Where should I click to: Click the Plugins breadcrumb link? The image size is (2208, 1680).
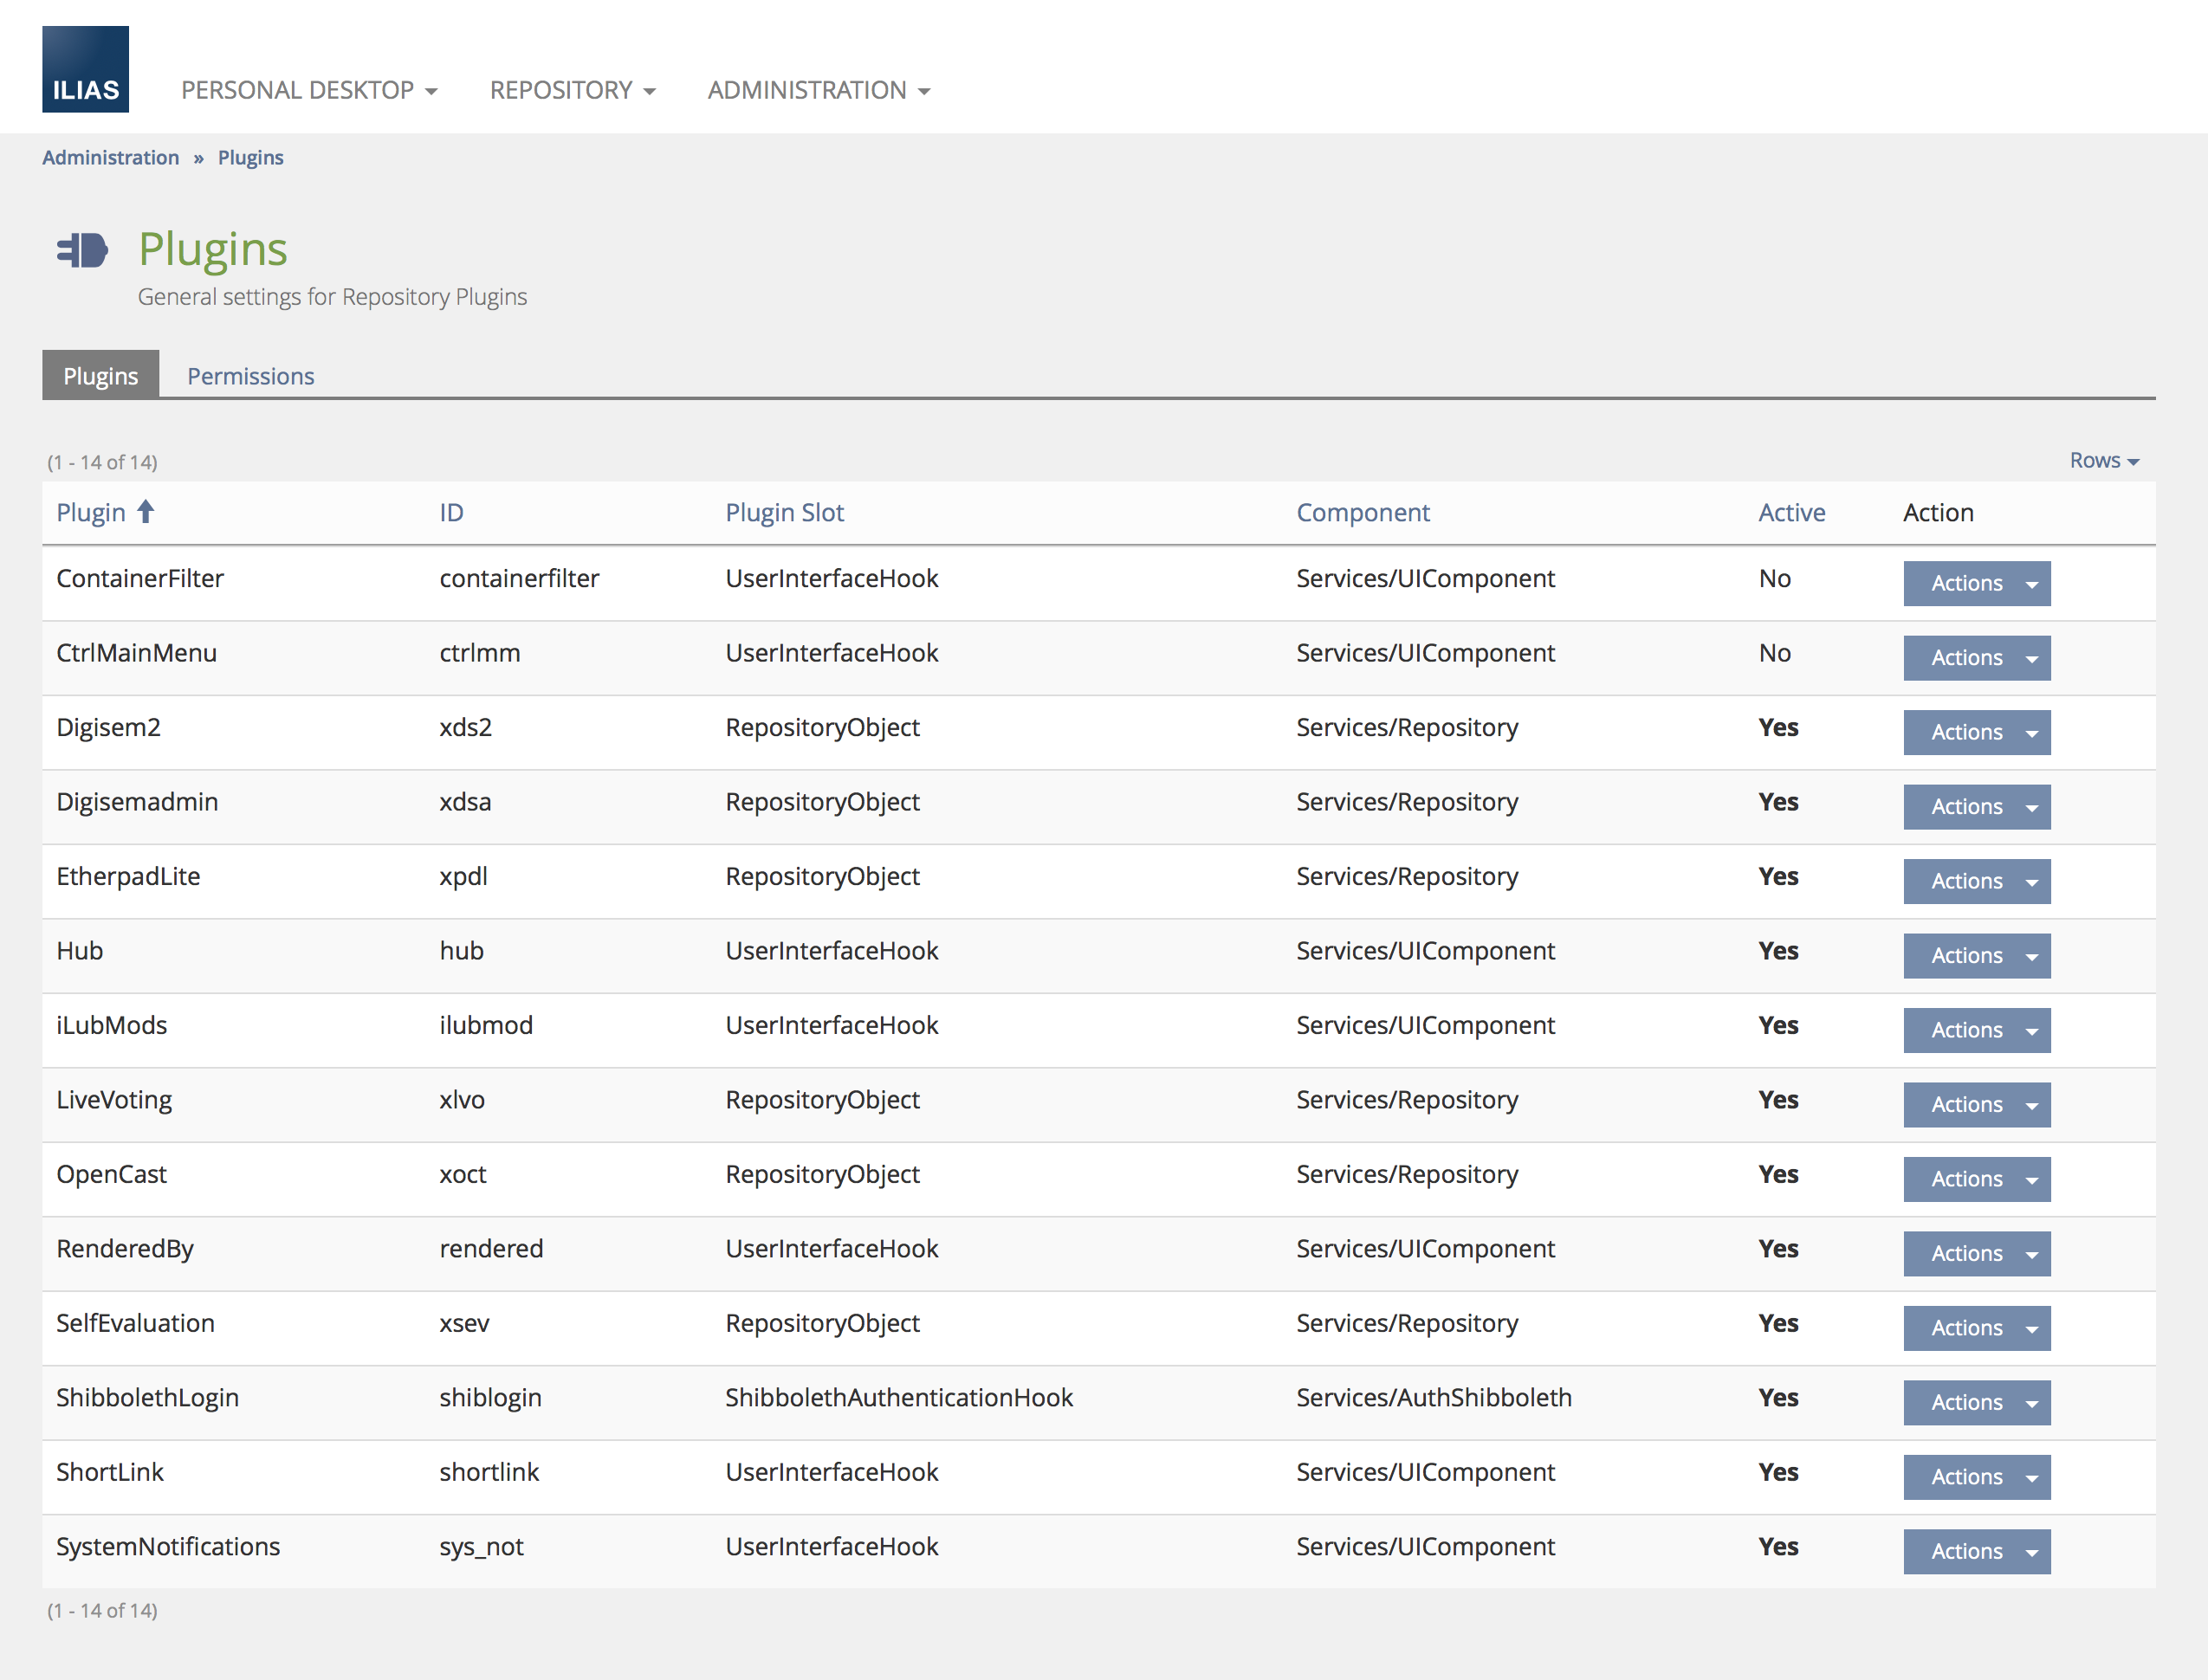(x=250, y=158)
